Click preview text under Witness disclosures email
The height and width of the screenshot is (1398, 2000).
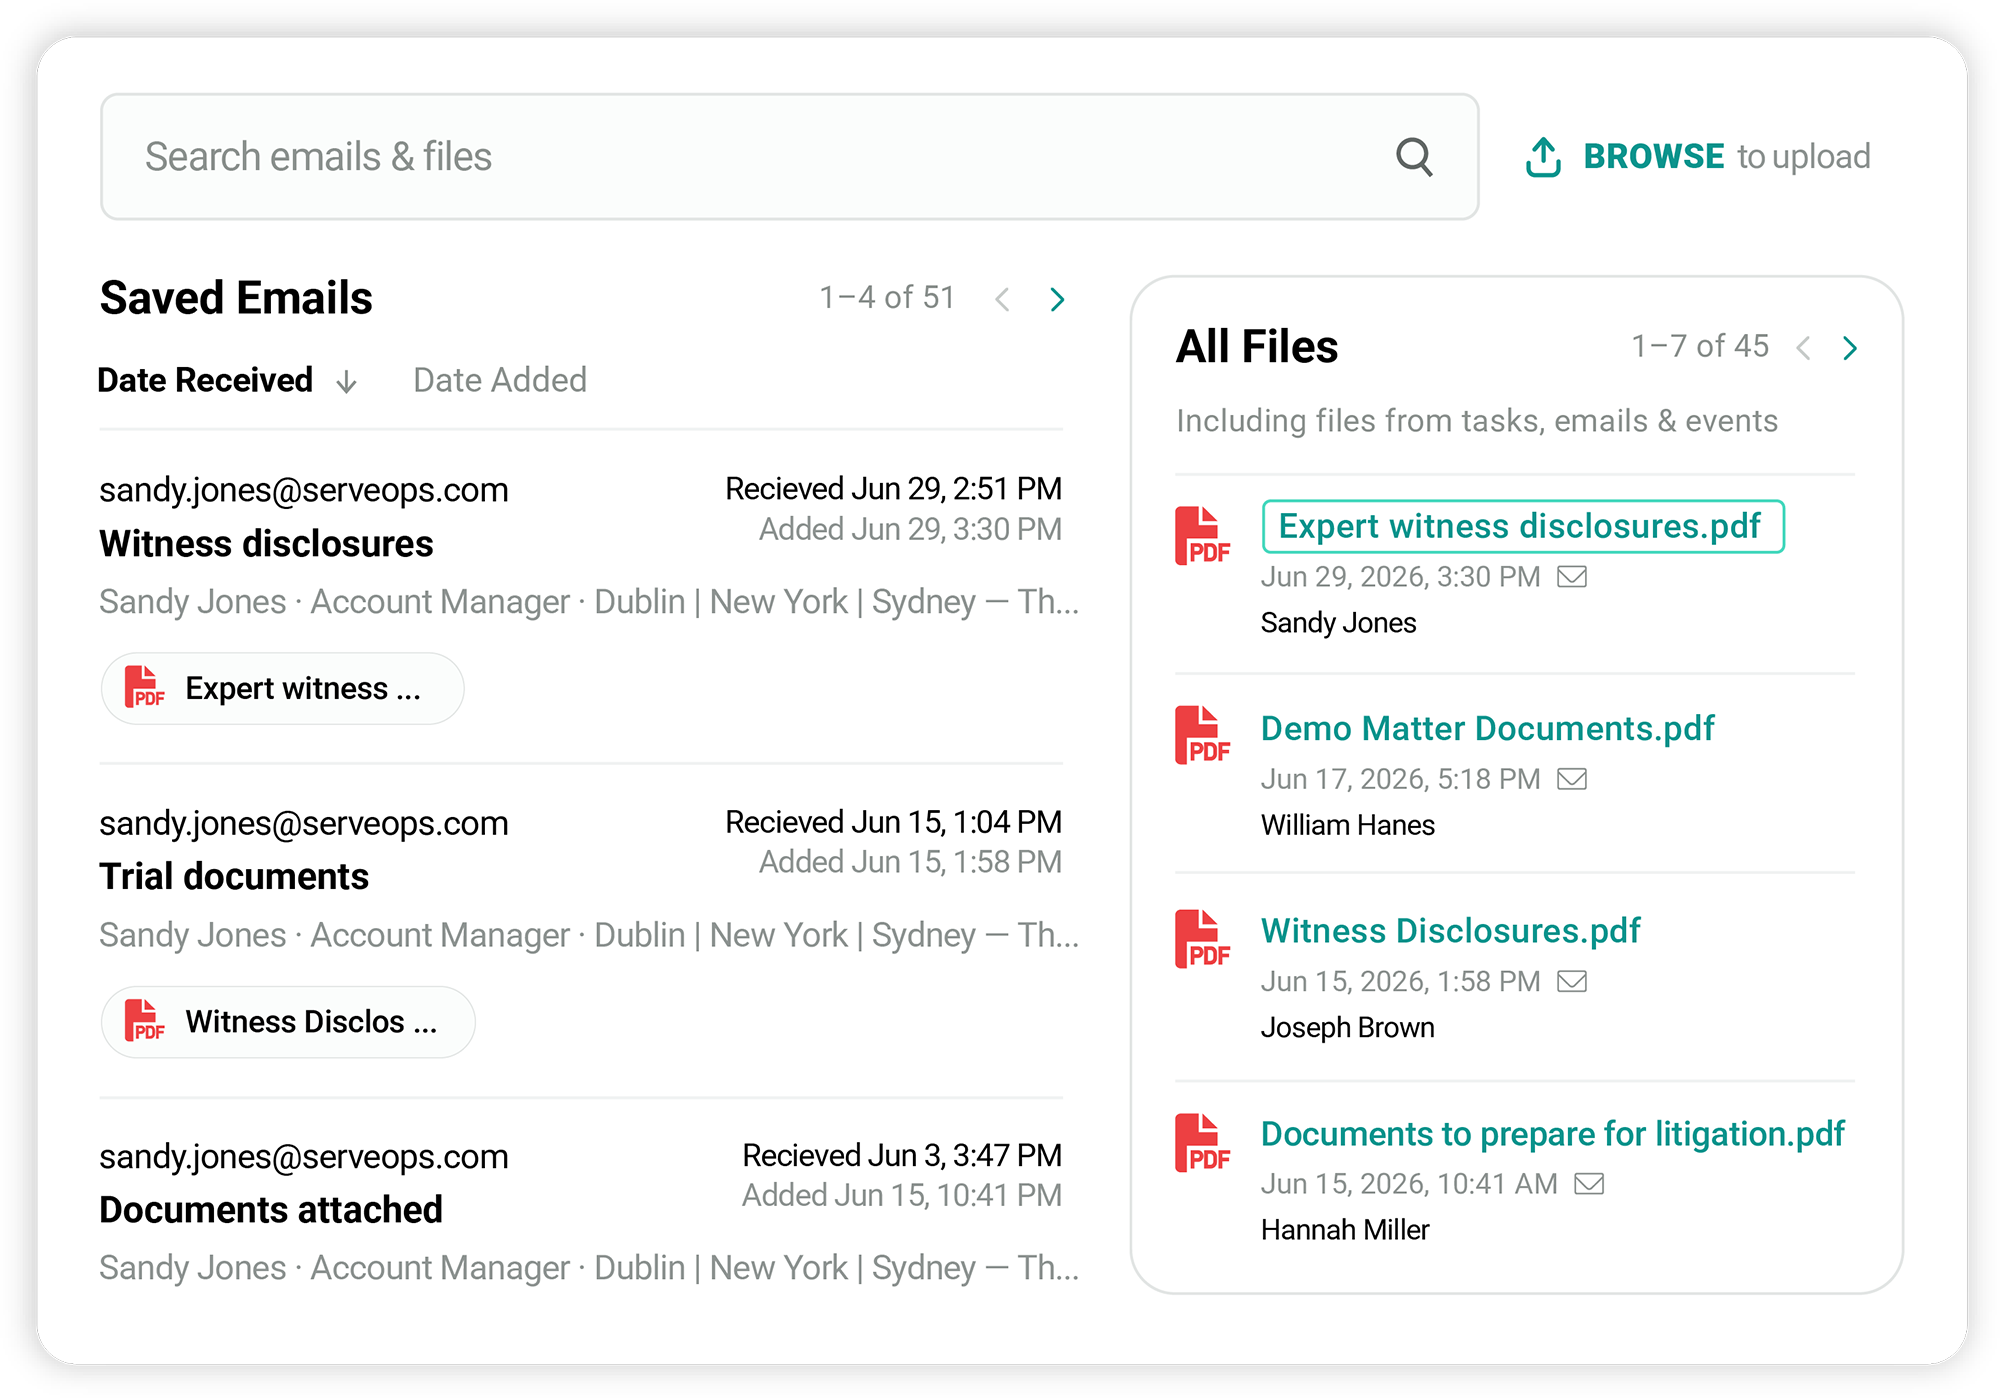click(589, 602)
